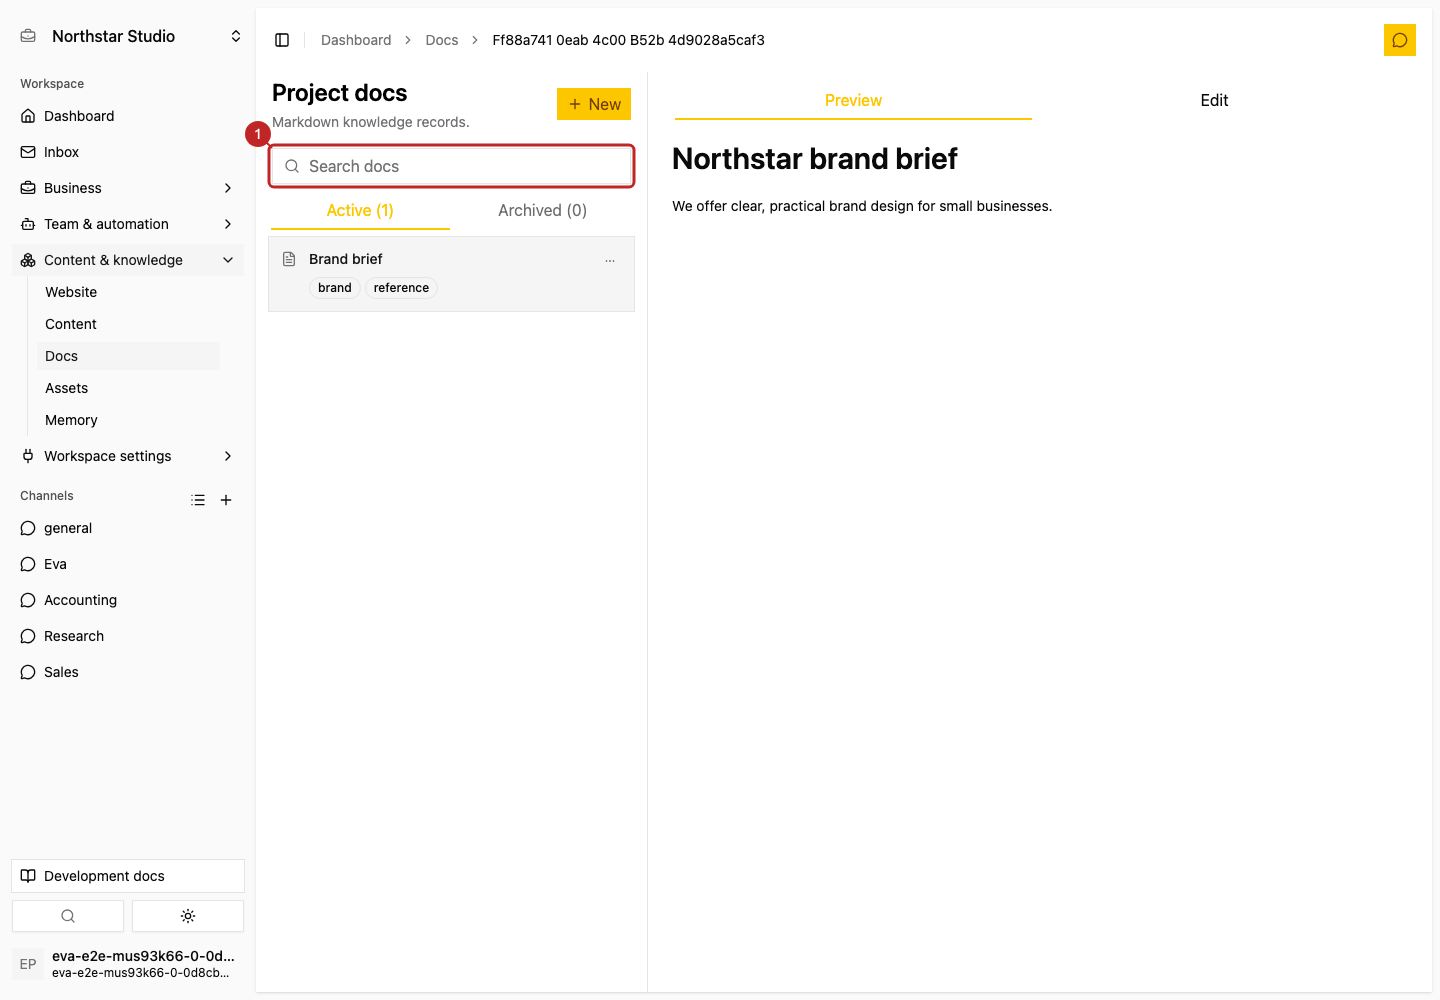
Task: Click the Development docs book icon
Action: tap(28, 876)
